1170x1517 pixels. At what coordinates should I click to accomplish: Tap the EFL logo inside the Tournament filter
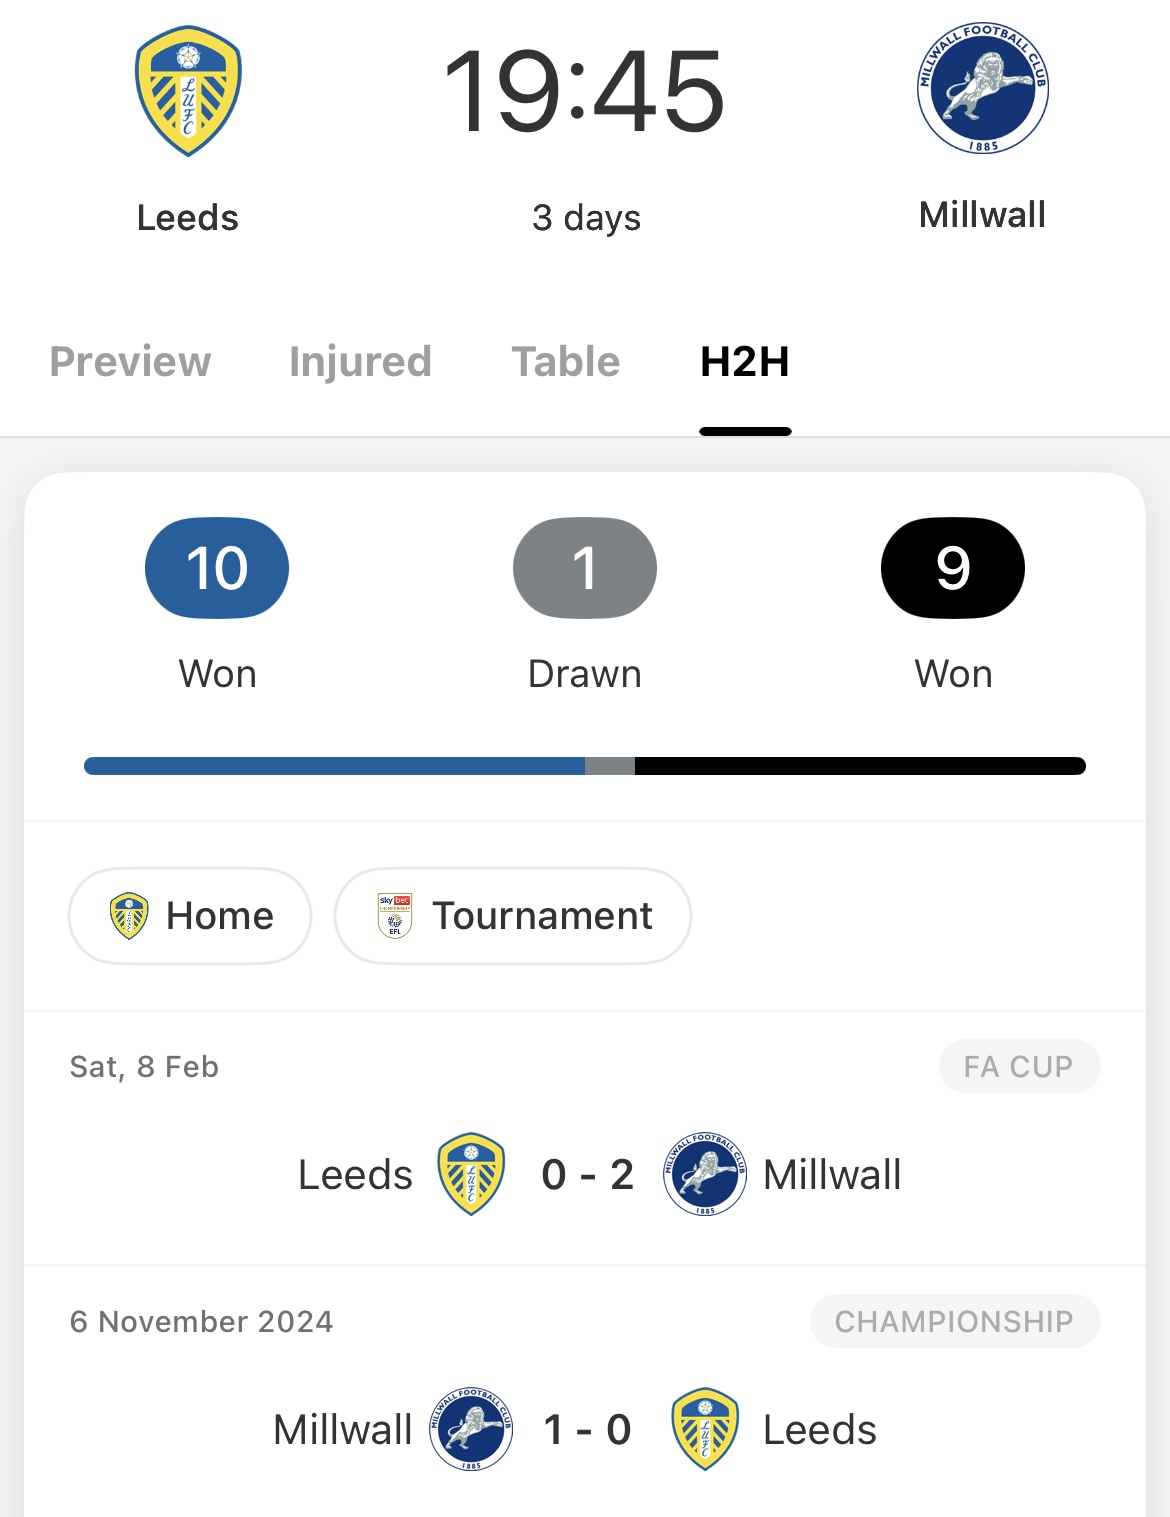point(395,916)
